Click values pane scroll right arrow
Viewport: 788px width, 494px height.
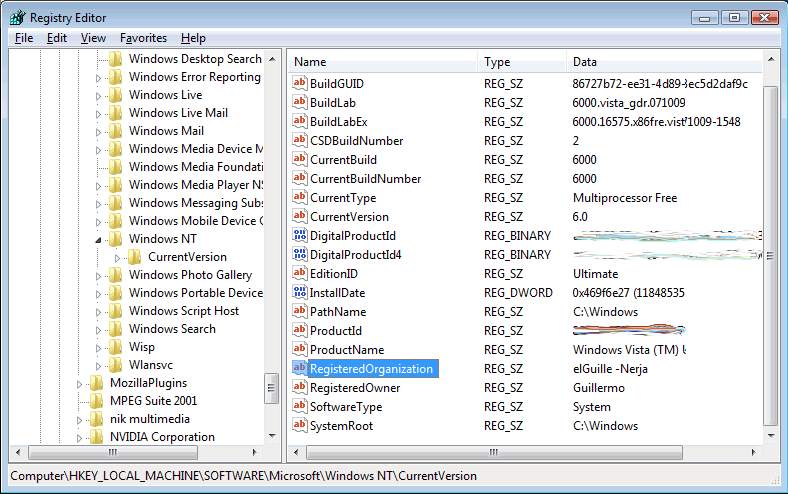(x=753, y=452)
